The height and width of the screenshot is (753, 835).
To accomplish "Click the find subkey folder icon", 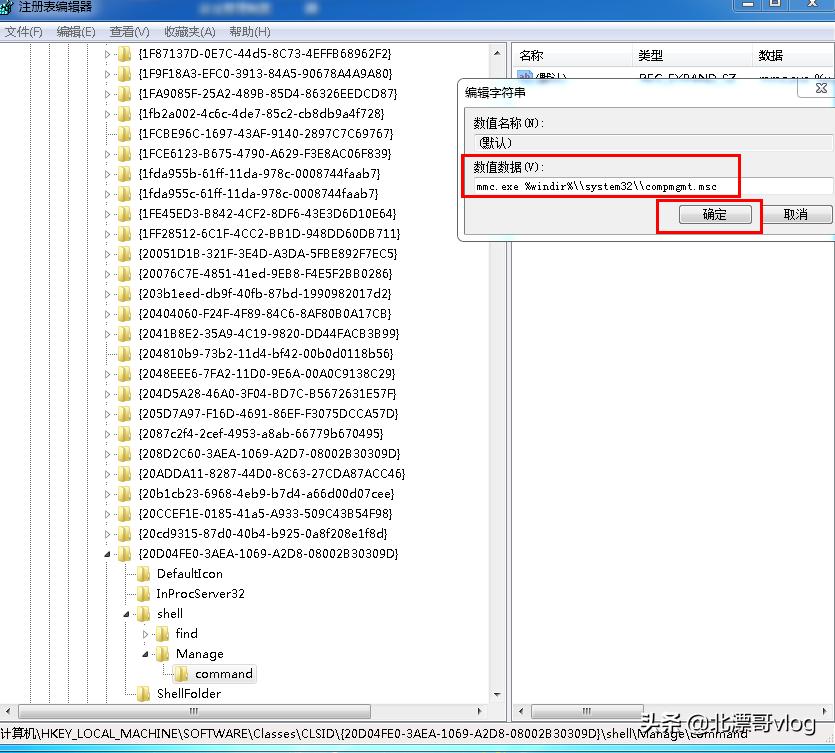I will pyautogui.click(x=160, y=633).
